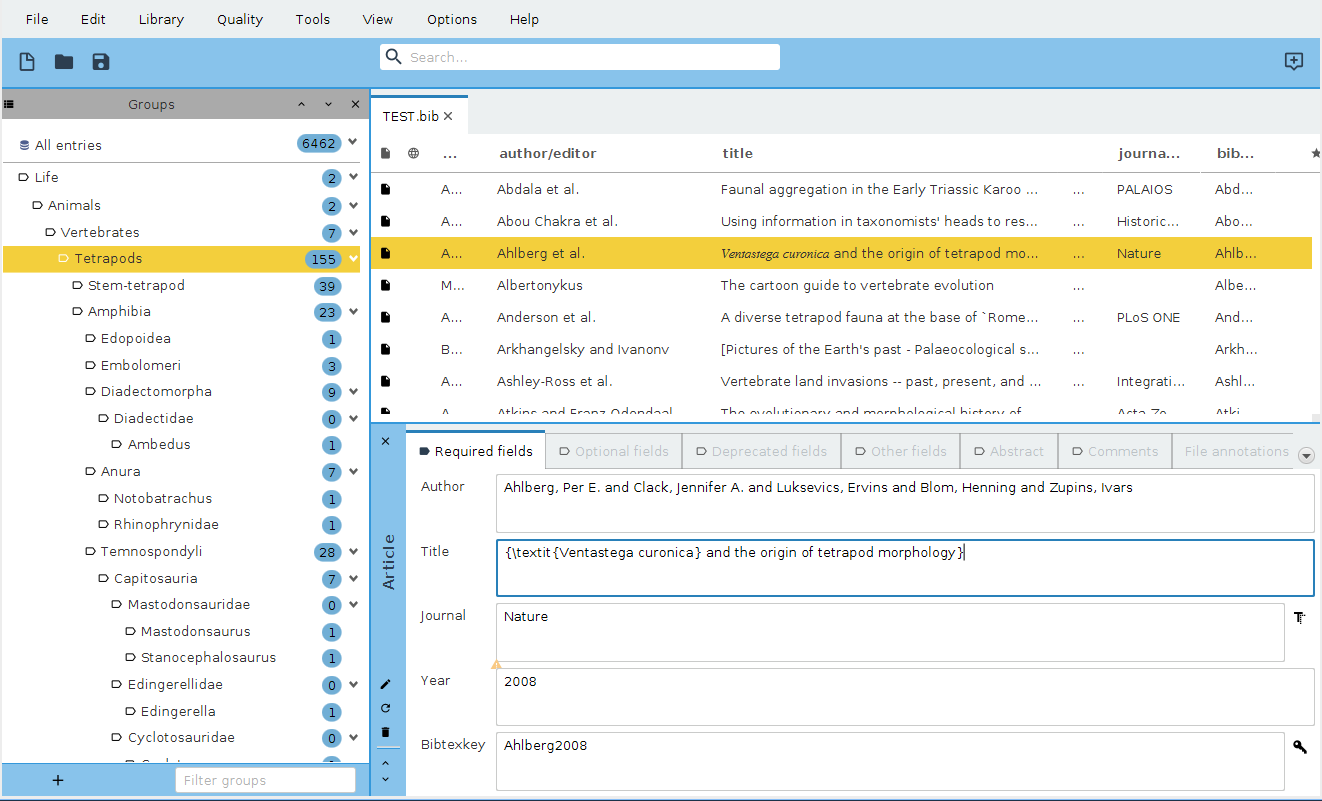This screenshot has height=801, width=1322.
Task: Close the TEST.bib tab
Action: (x=448, y=116)
